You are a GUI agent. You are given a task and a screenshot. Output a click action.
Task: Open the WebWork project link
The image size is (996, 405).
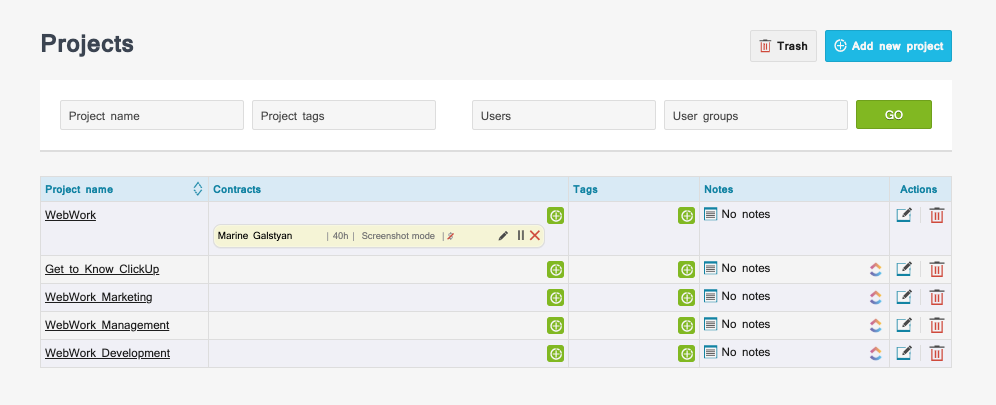[x=71, y=215]
